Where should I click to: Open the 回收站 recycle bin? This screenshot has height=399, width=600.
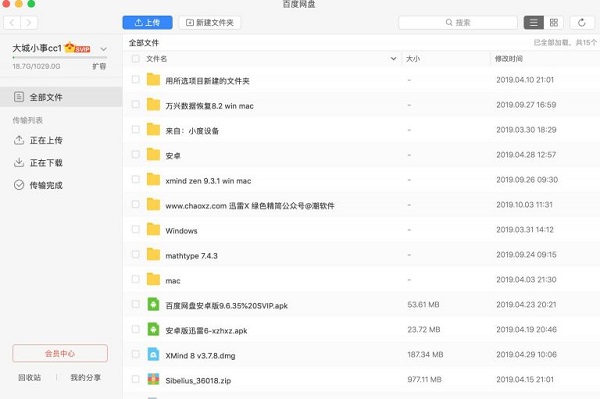click(29, 378)
